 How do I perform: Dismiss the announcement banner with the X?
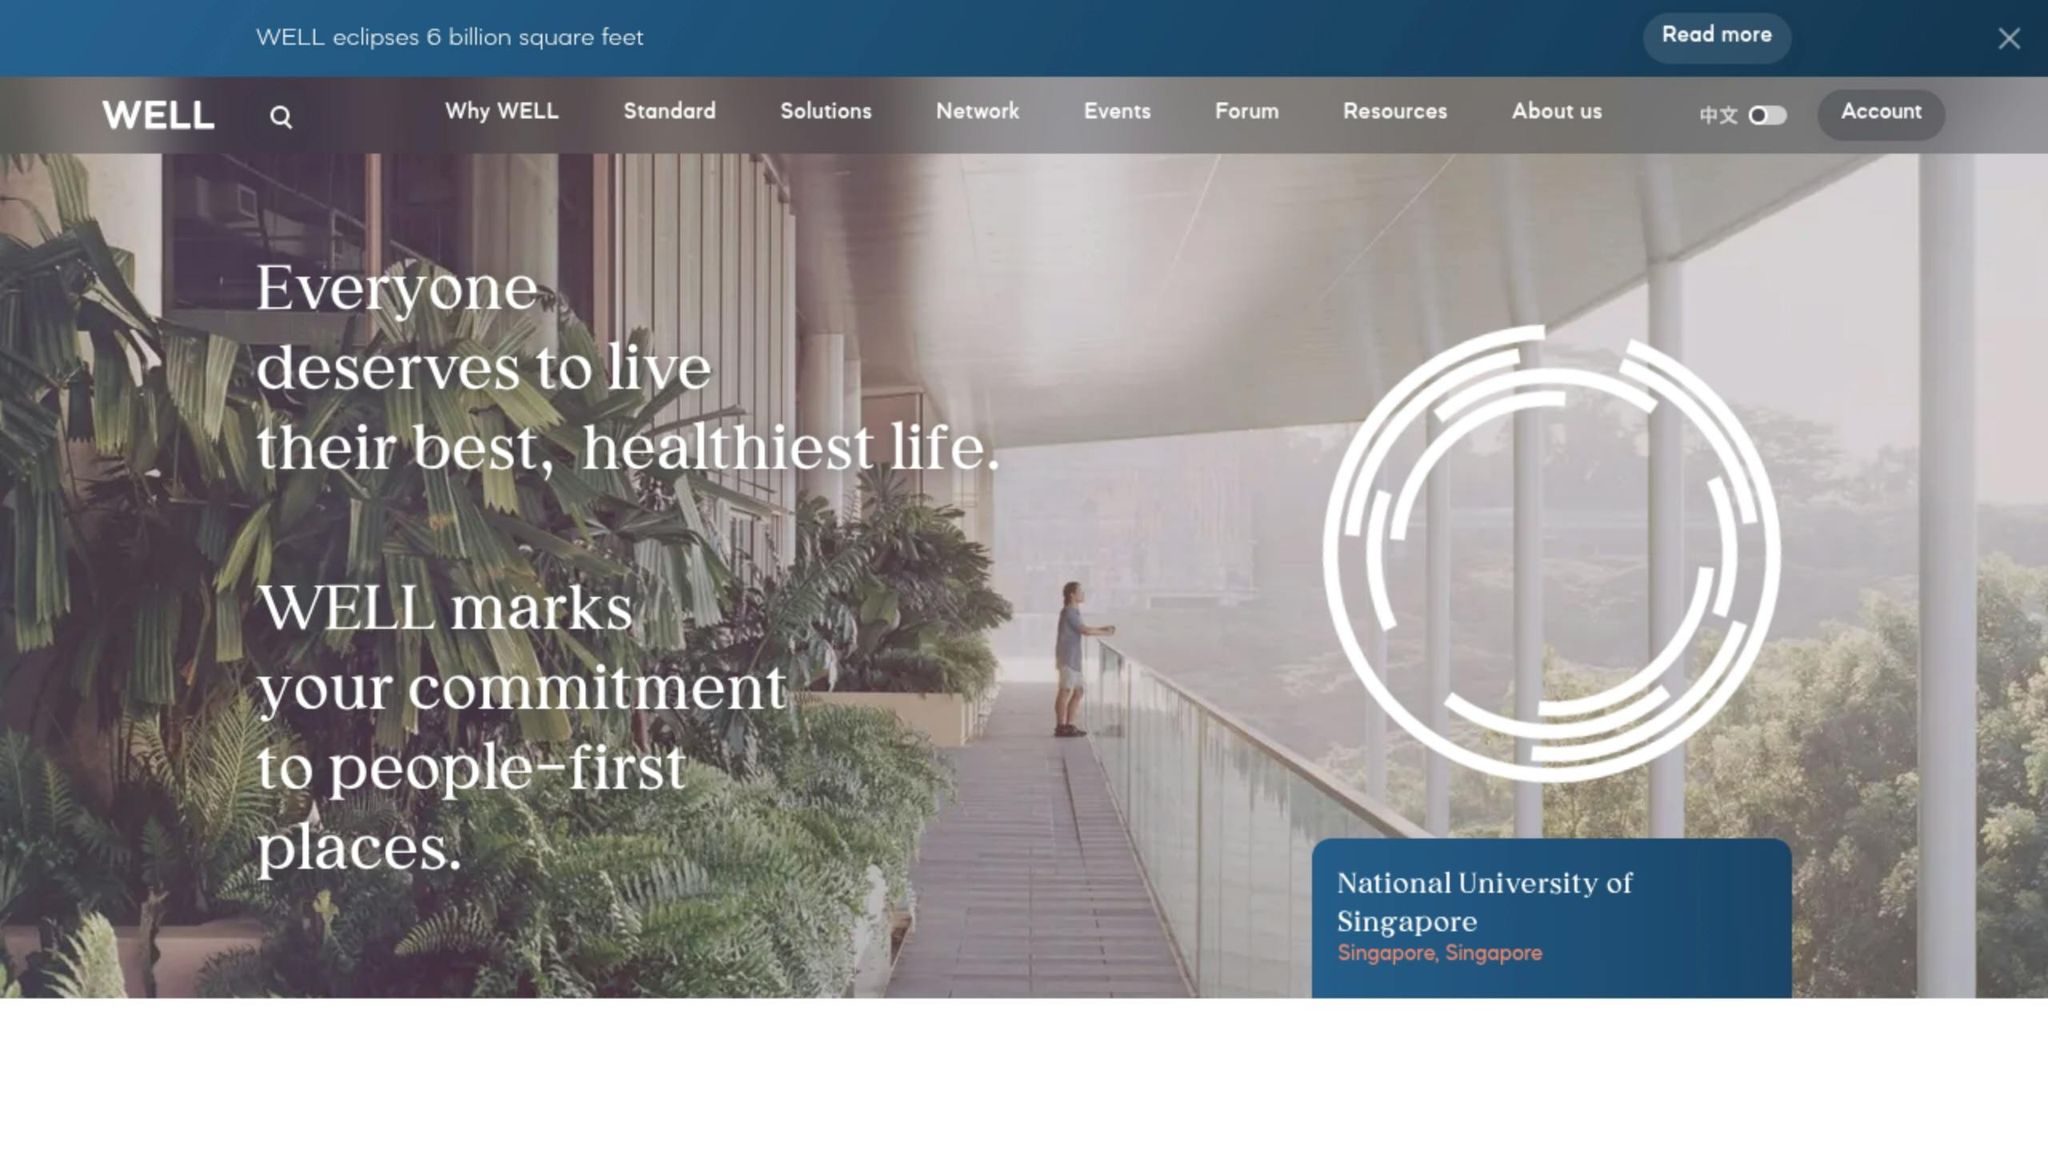pyautogui.click(x=2009, y=39)
